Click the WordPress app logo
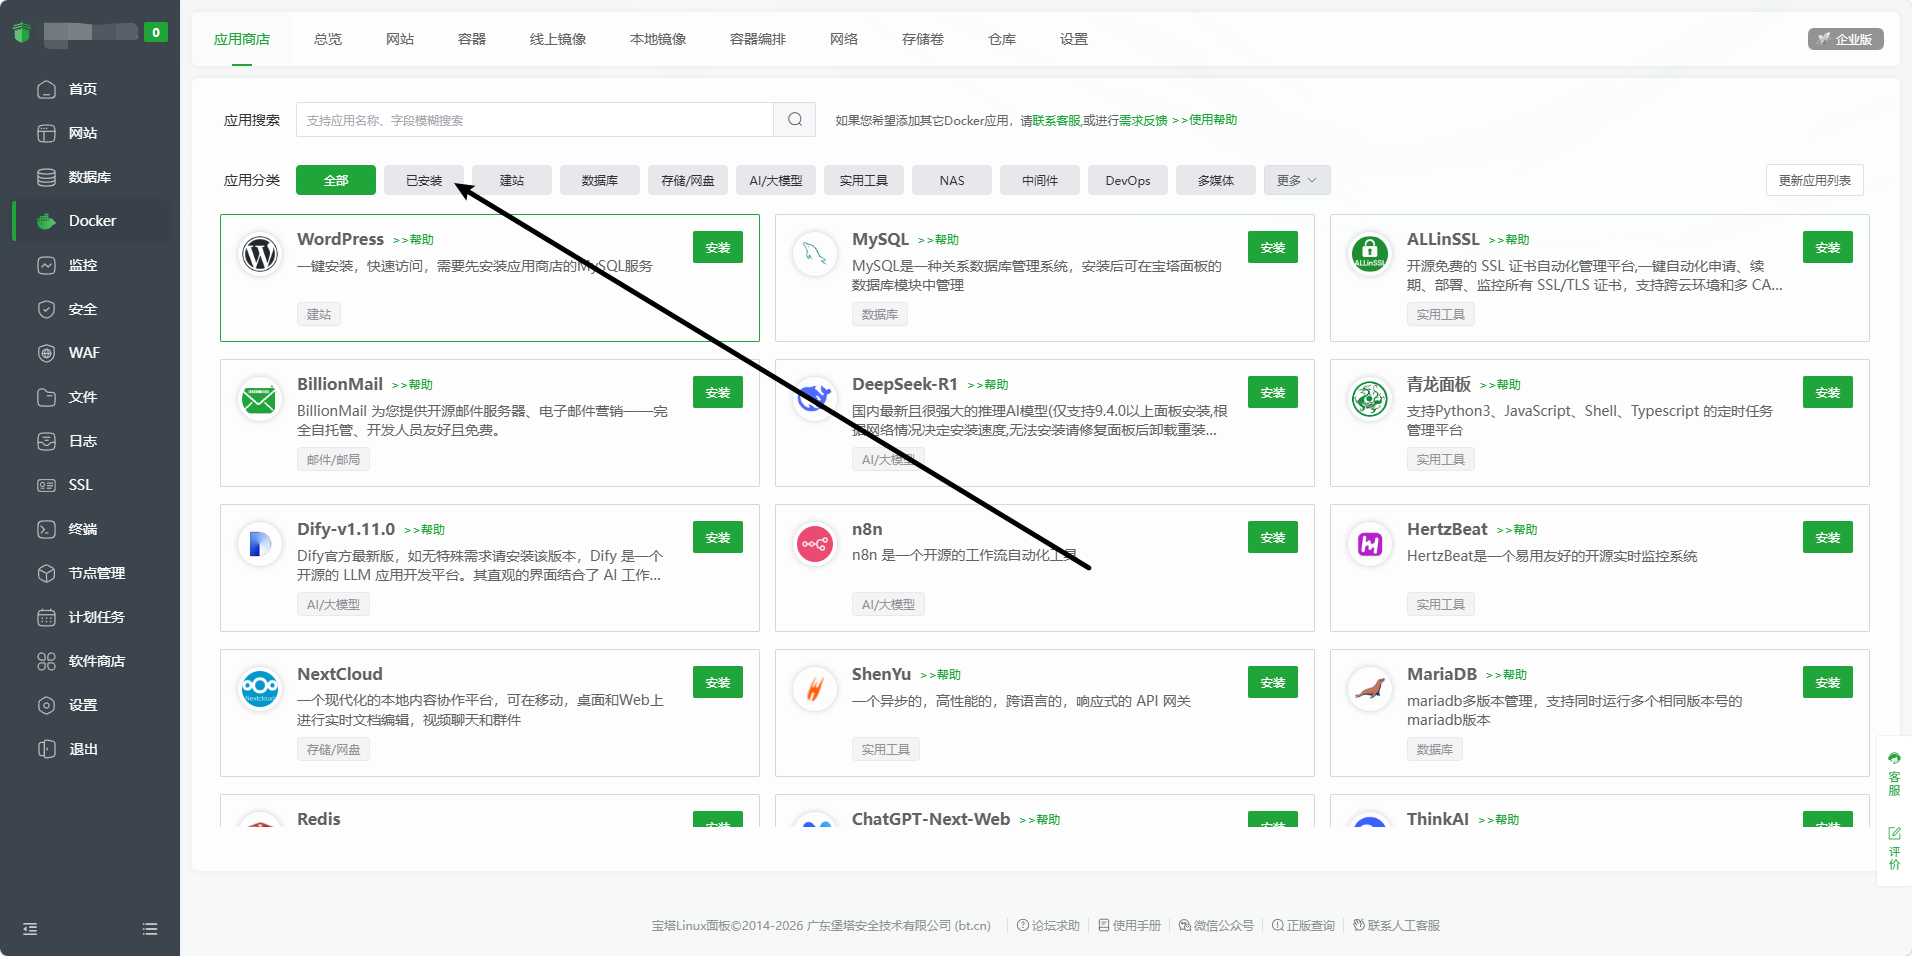The height and width of the screenshot is (956, 1912). (260, 254)
